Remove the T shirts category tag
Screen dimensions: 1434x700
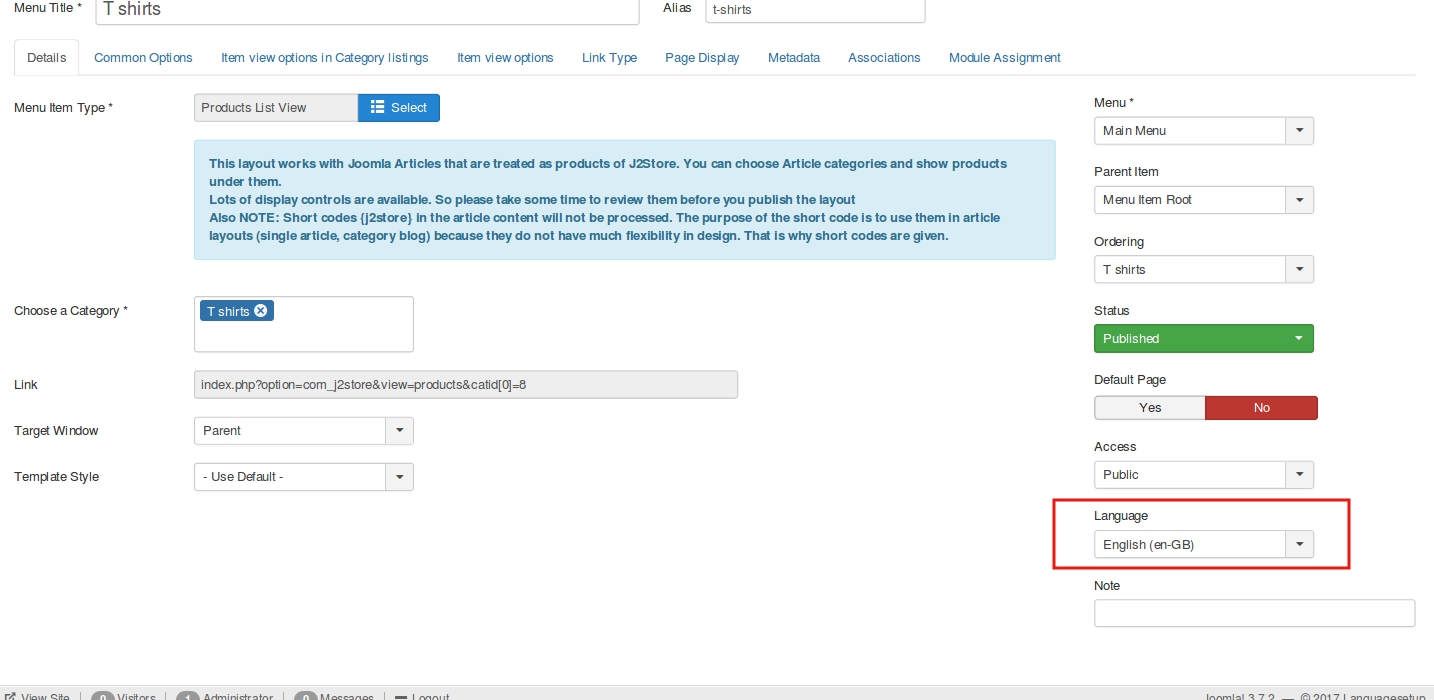(261, 311)
